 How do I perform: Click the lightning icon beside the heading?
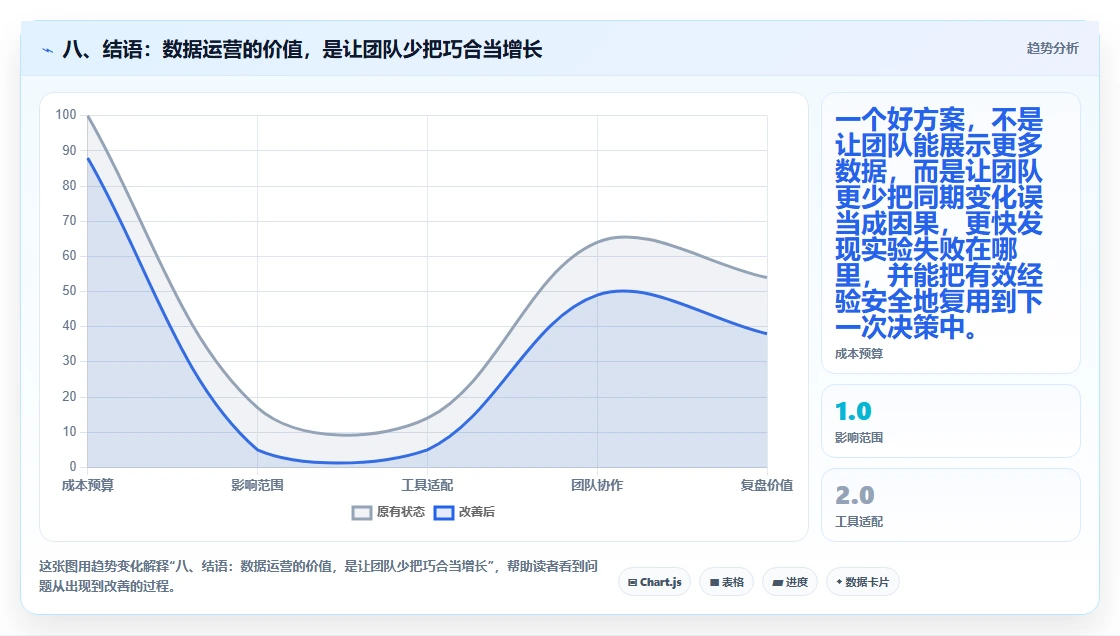tap(48, 50)
